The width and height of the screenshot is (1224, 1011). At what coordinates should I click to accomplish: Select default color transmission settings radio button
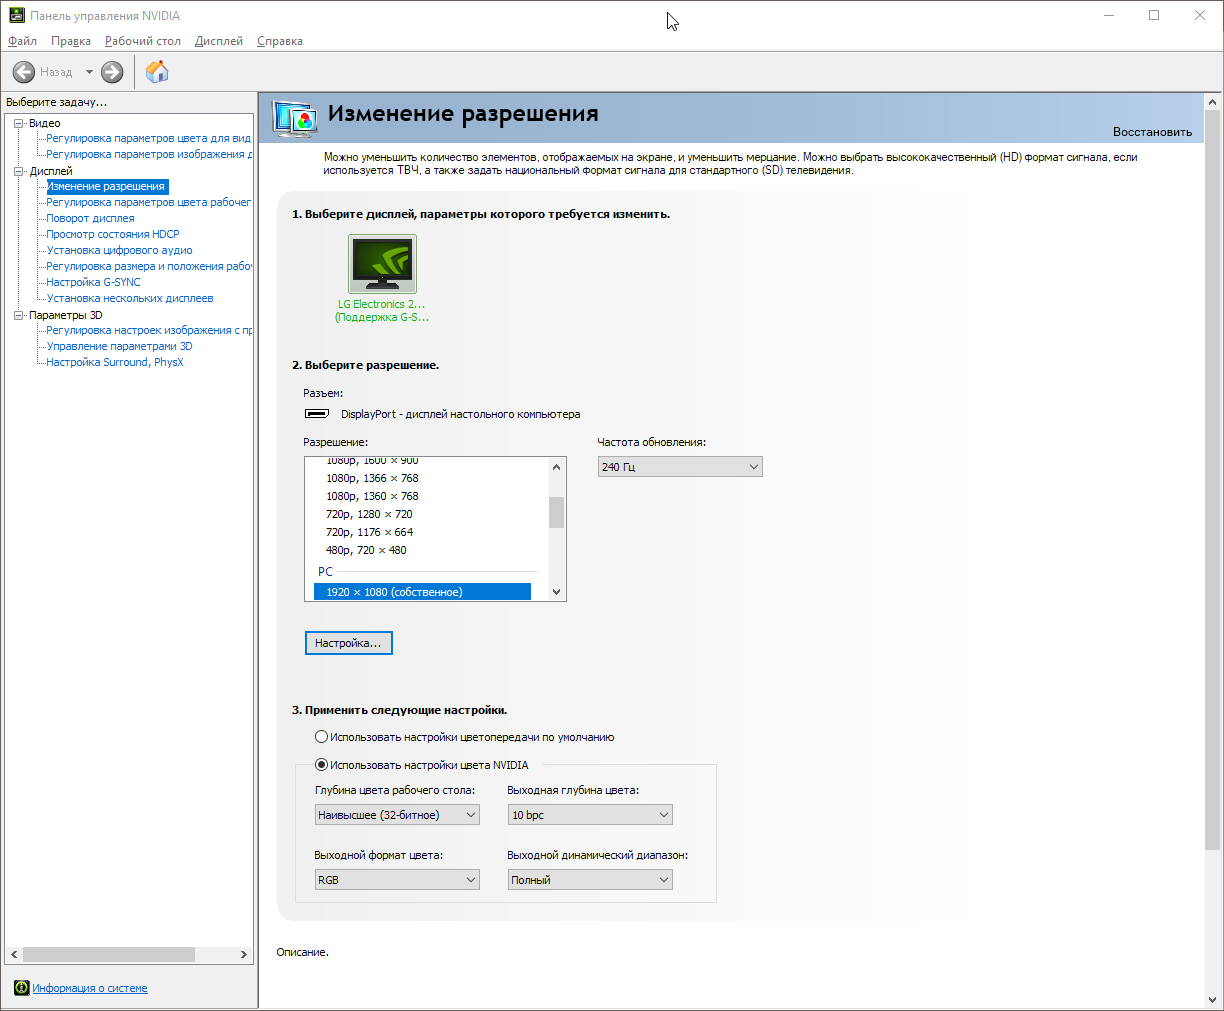pos(321,737)
